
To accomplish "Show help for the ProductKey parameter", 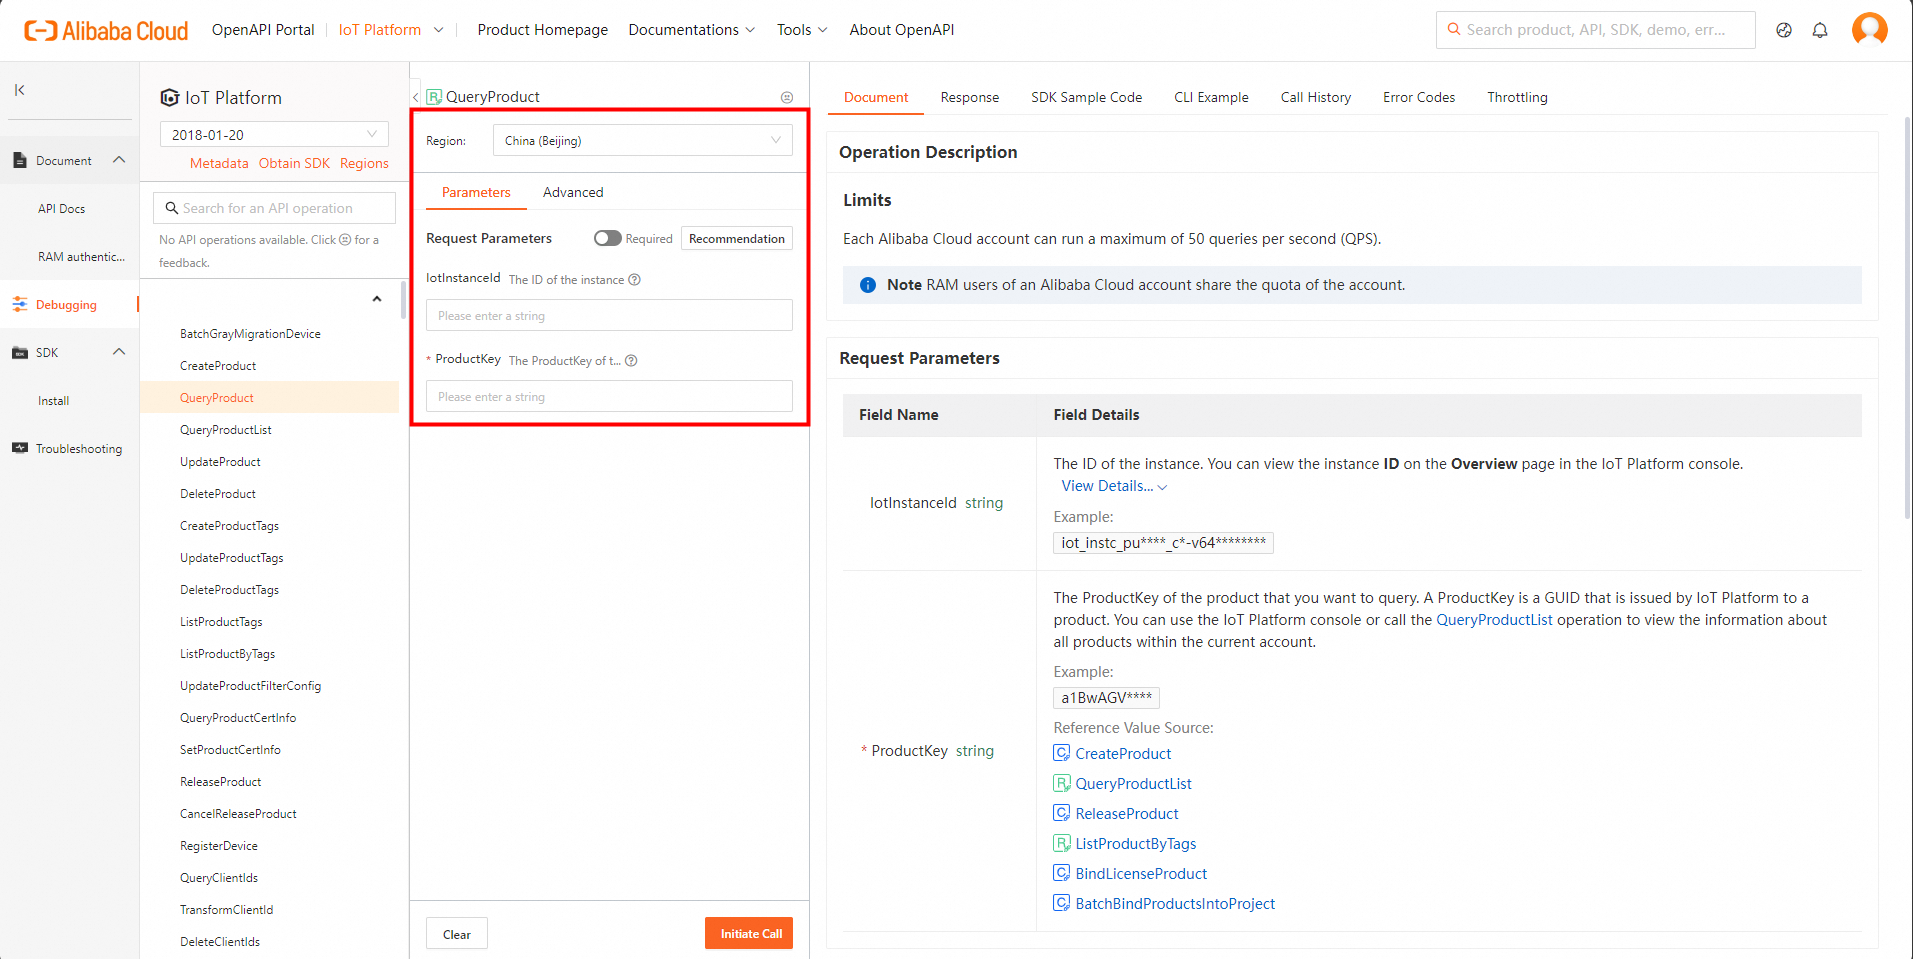I will 631,361.
